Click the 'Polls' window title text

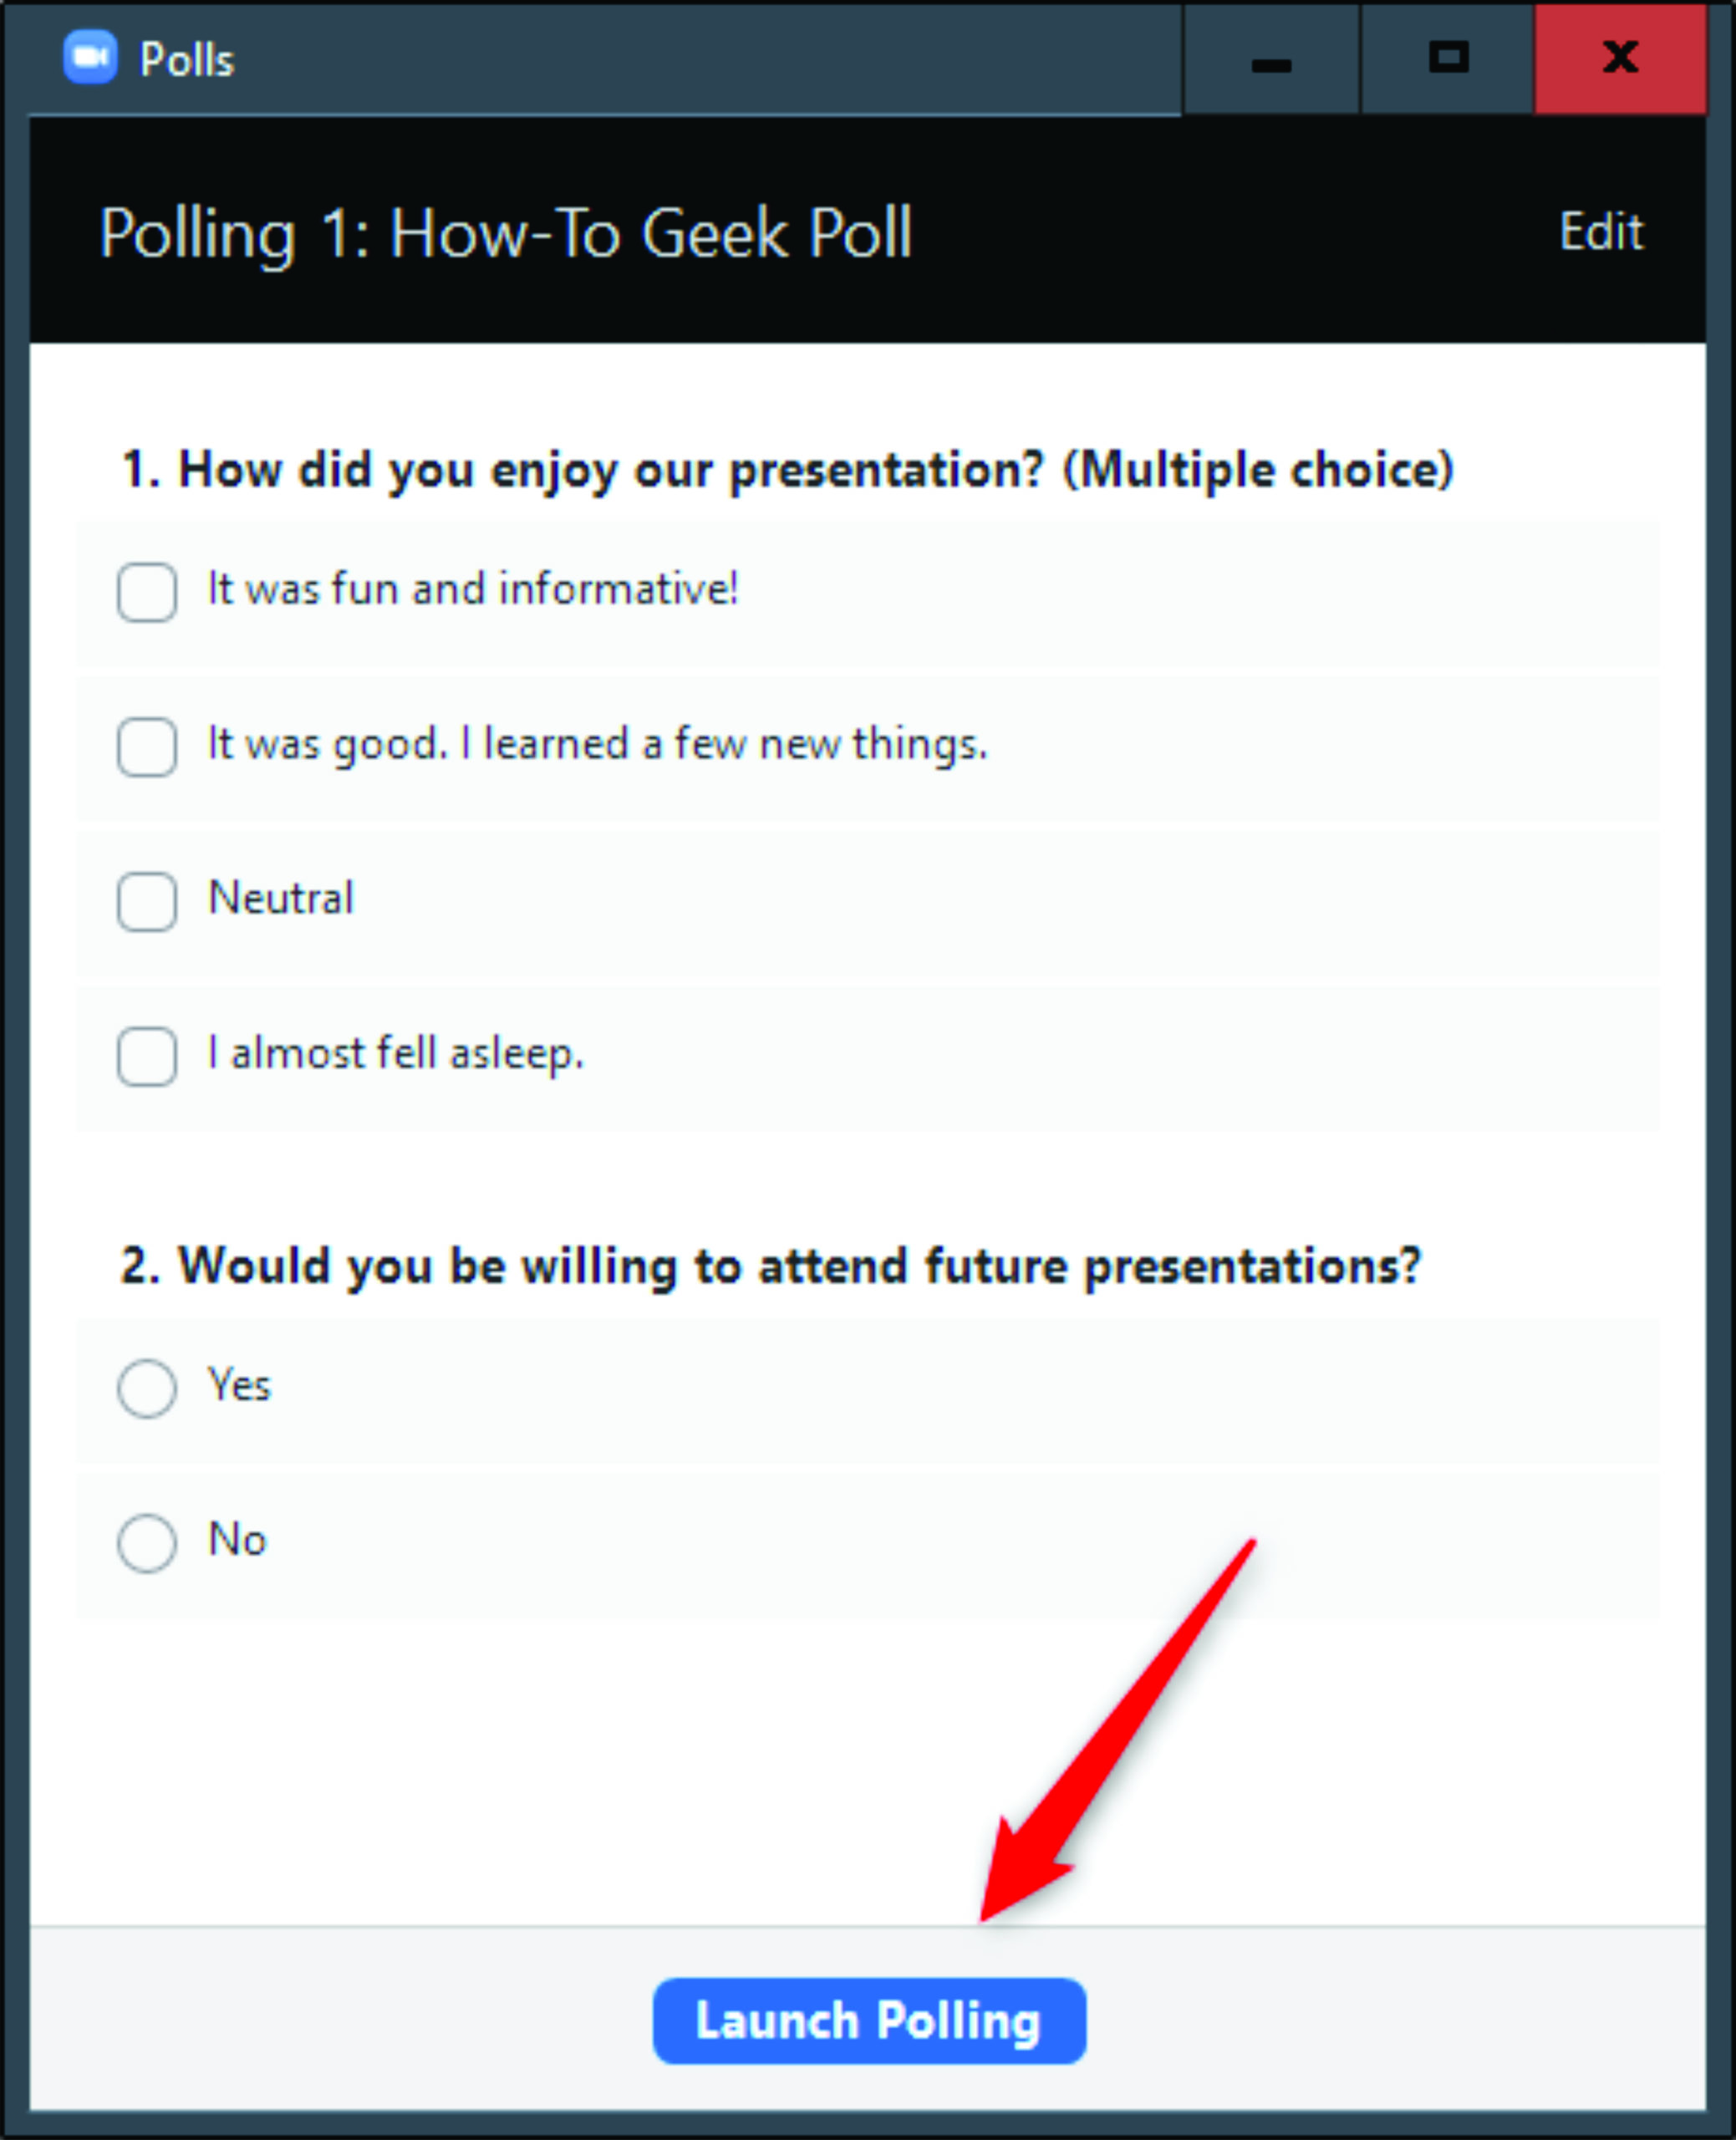click(187, 60)
